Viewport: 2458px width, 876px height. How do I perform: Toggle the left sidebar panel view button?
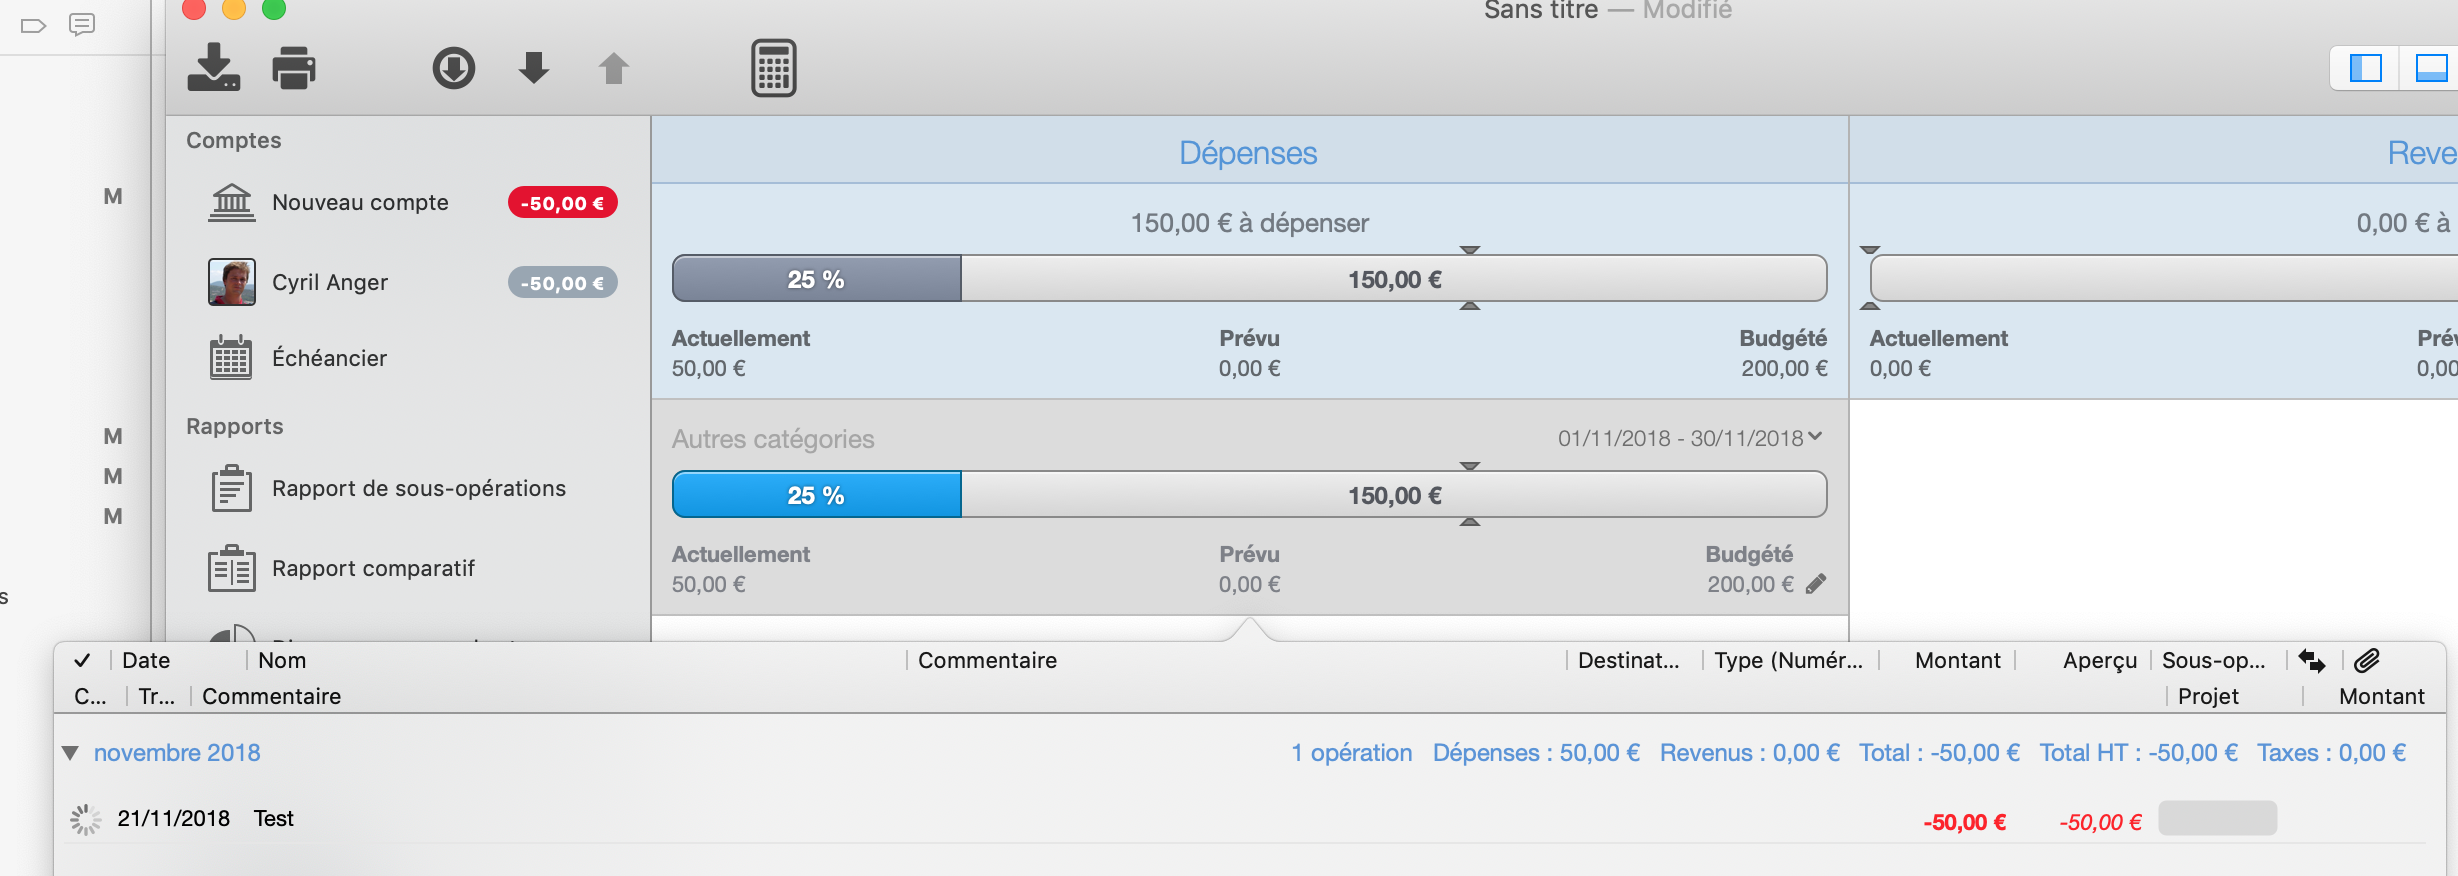(x=2366, y=68)
